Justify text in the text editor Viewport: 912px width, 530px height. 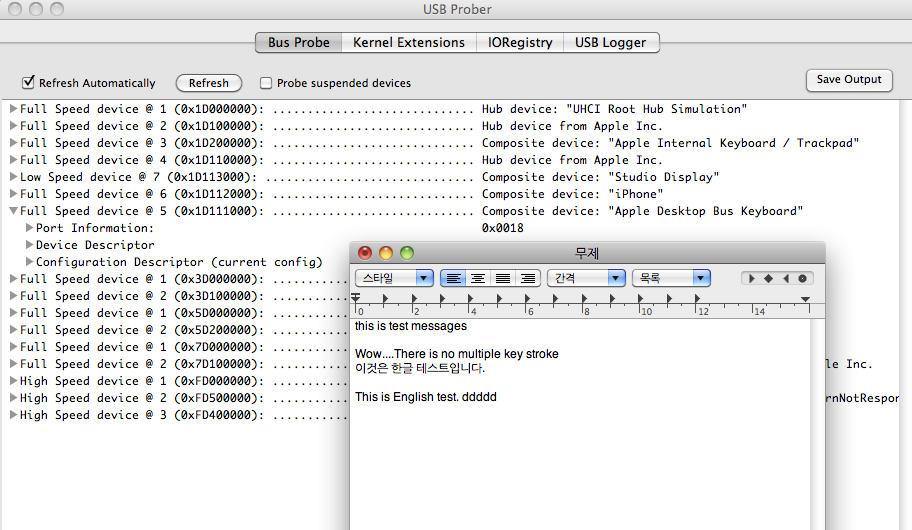tap(503, 278)
